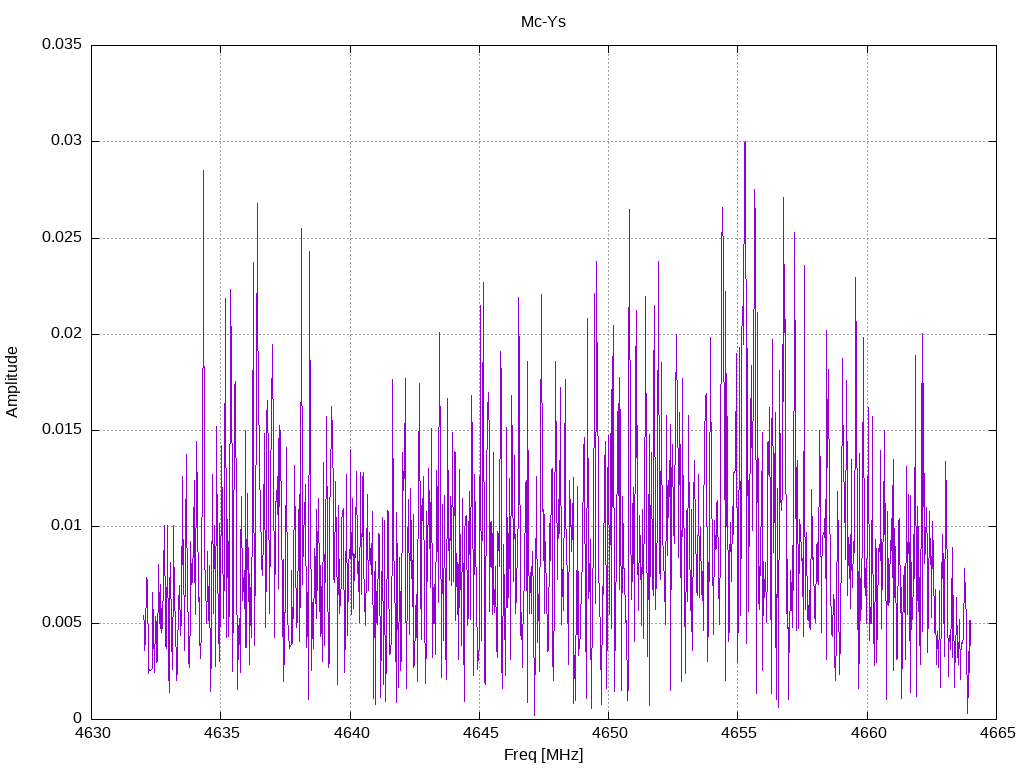The height and width of the screenshot is (768, 1024).
Task: Click the x-axis tick label 4650
Action: [609, 733]
